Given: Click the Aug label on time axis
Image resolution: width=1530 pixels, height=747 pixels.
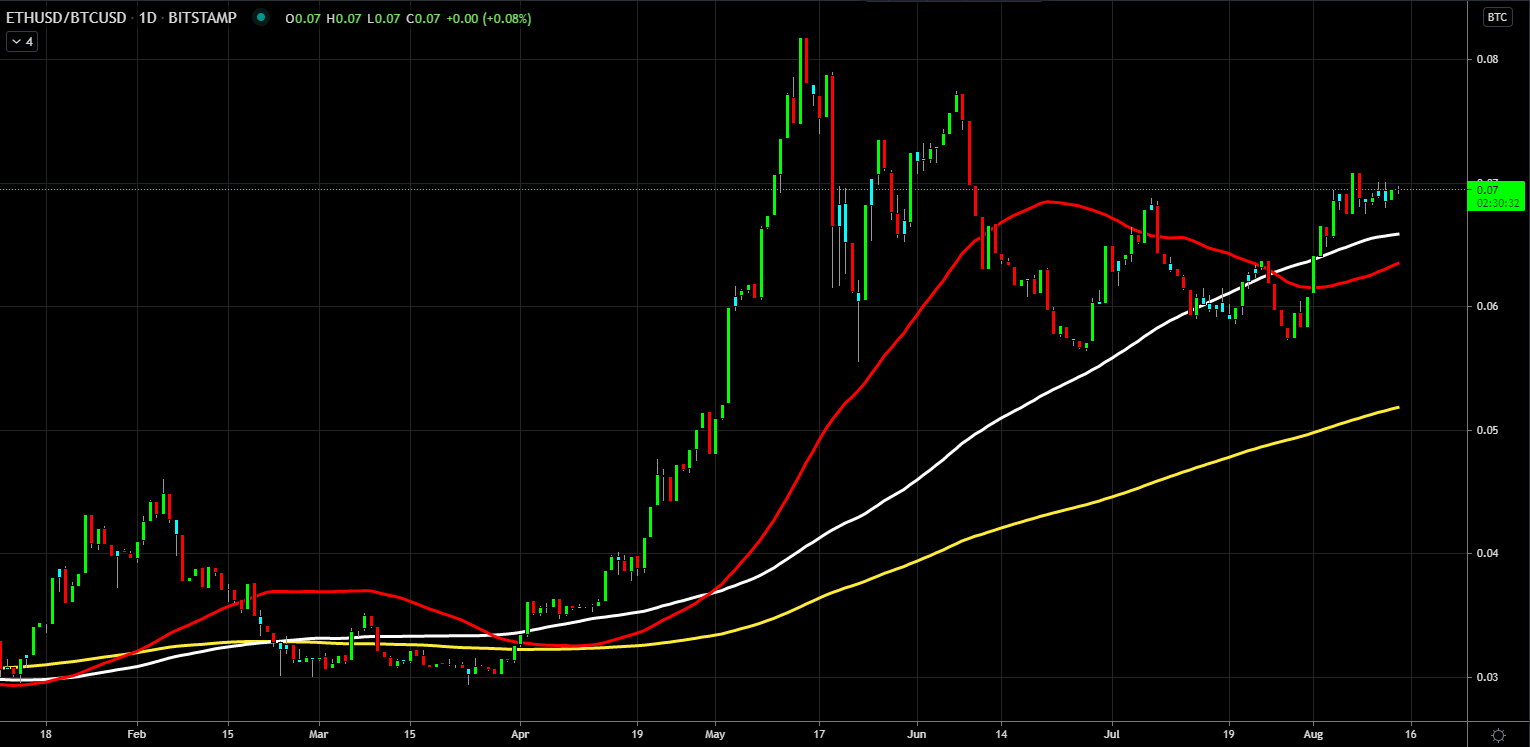Looking at the screenshot, I should [x=1316, y=733].
